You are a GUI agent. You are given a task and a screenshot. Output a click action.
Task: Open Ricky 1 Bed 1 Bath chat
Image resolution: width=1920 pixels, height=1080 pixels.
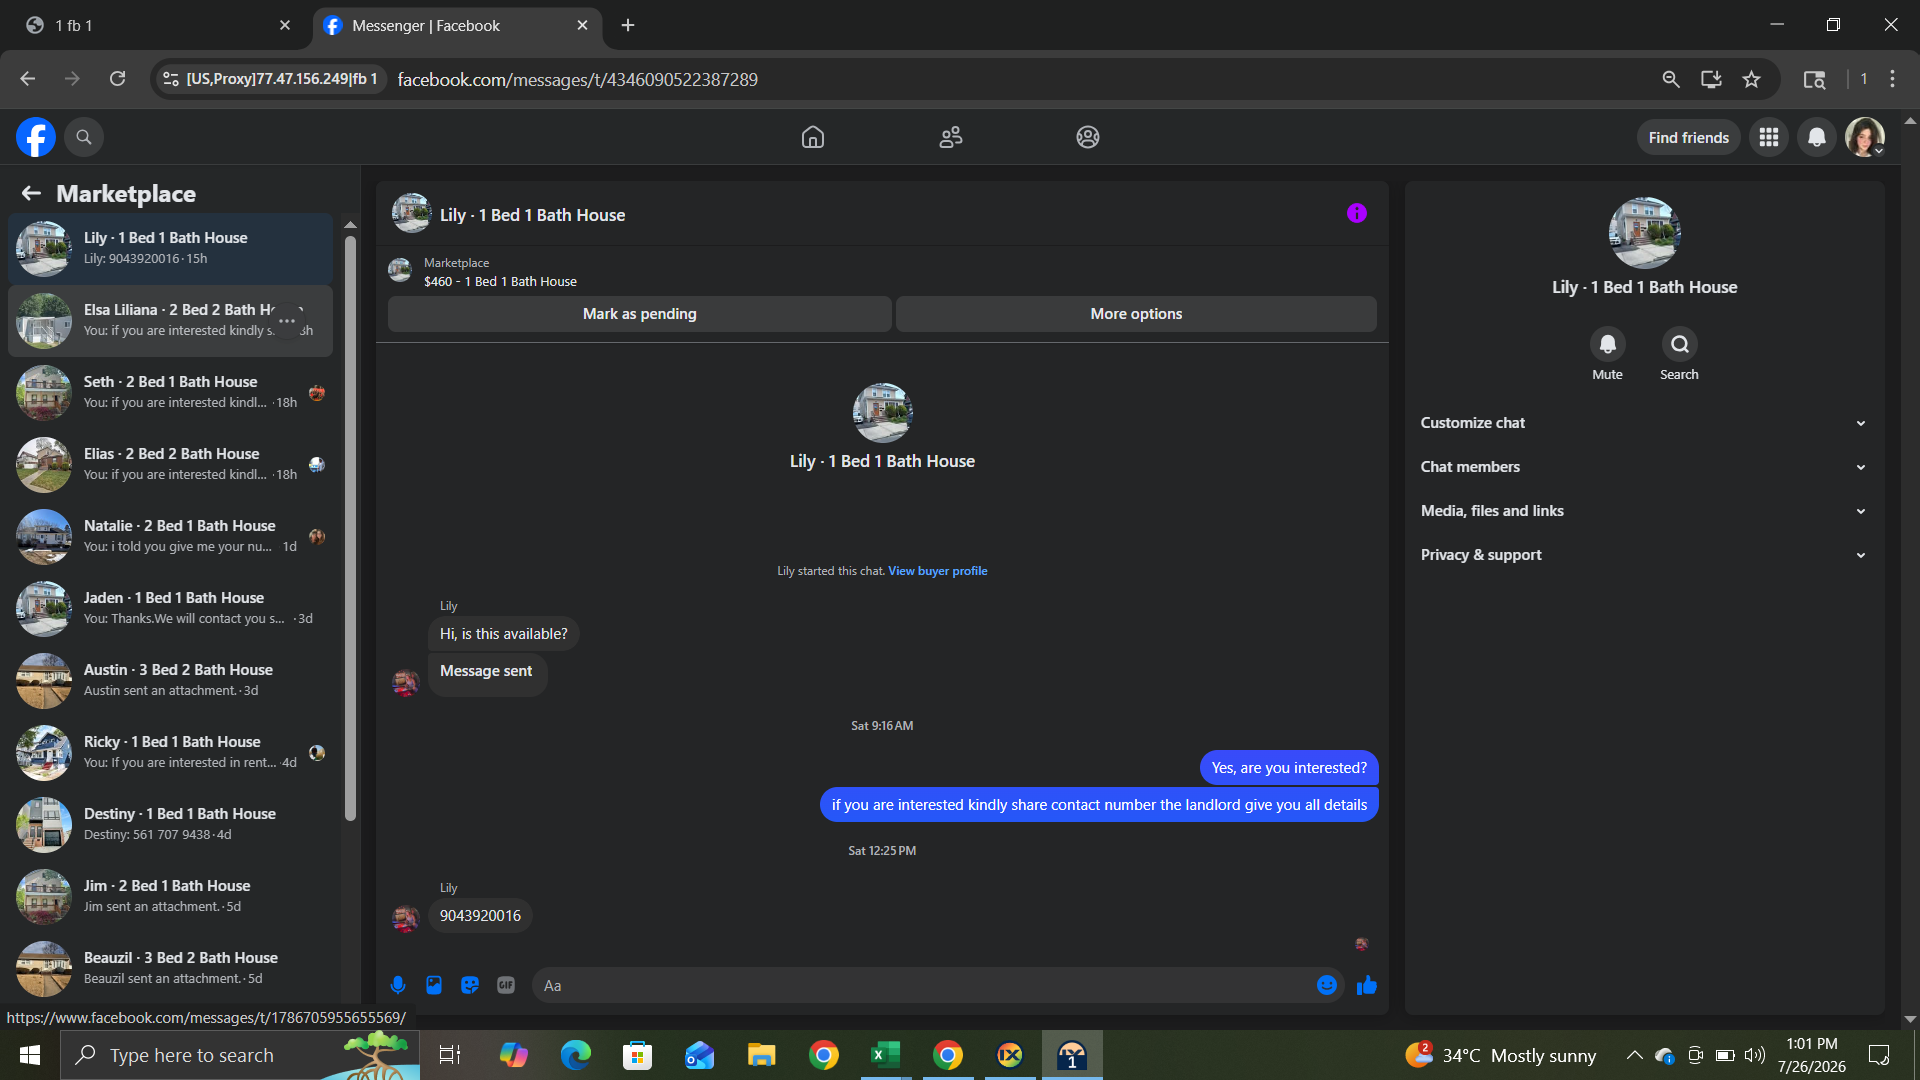point(171,752)
